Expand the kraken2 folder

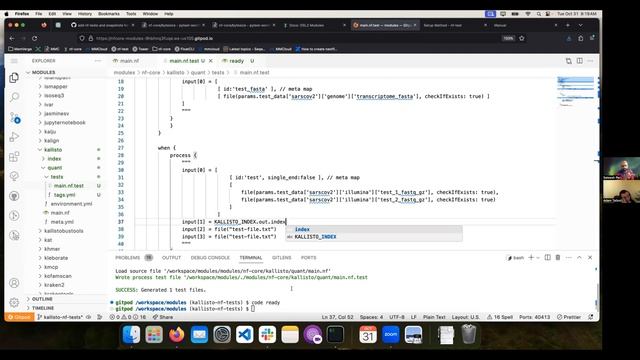54,285
